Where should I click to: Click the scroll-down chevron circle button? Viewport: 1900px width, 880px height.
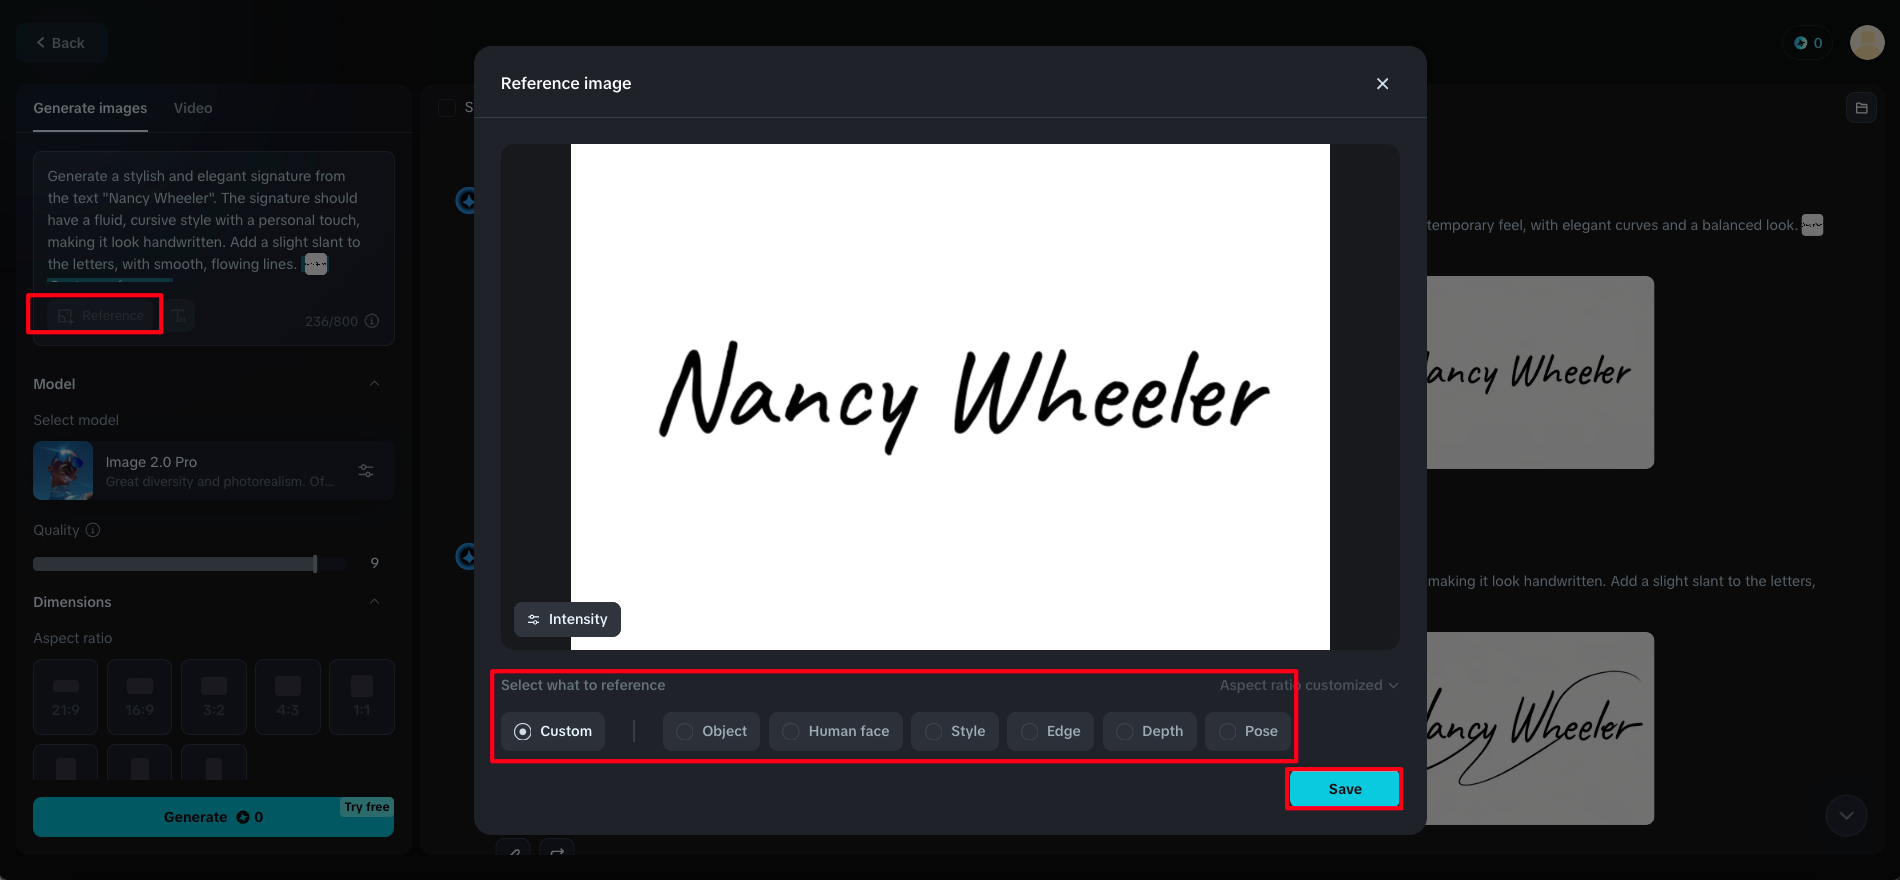(x=1846, y=816)
